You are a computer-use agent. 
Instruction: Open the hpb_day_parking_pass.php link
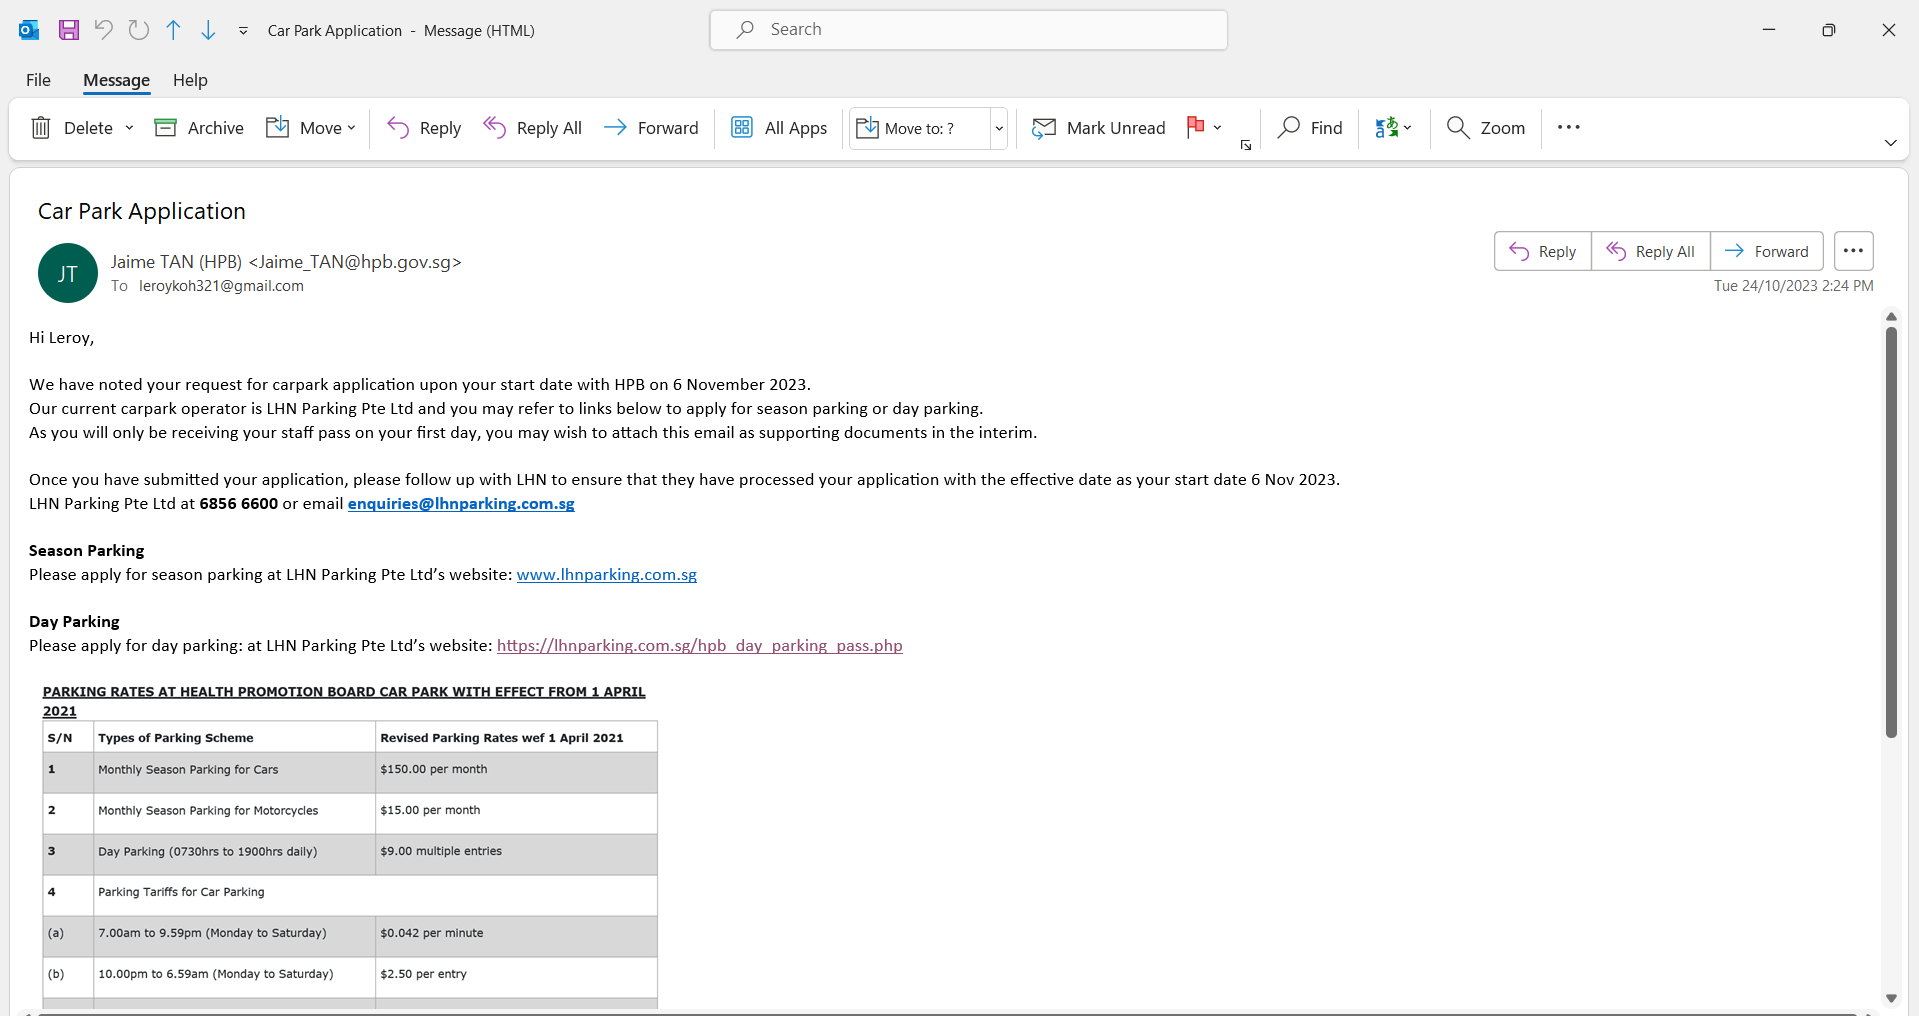[x=700, y=646]
